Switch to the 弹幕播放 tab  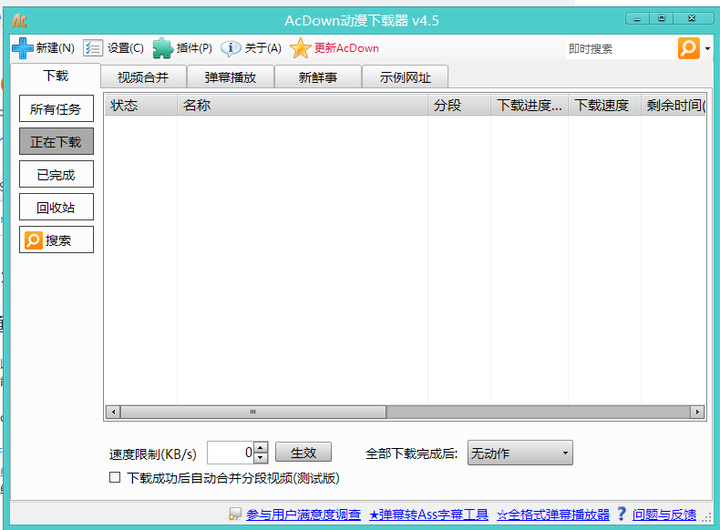coord(229,77)
